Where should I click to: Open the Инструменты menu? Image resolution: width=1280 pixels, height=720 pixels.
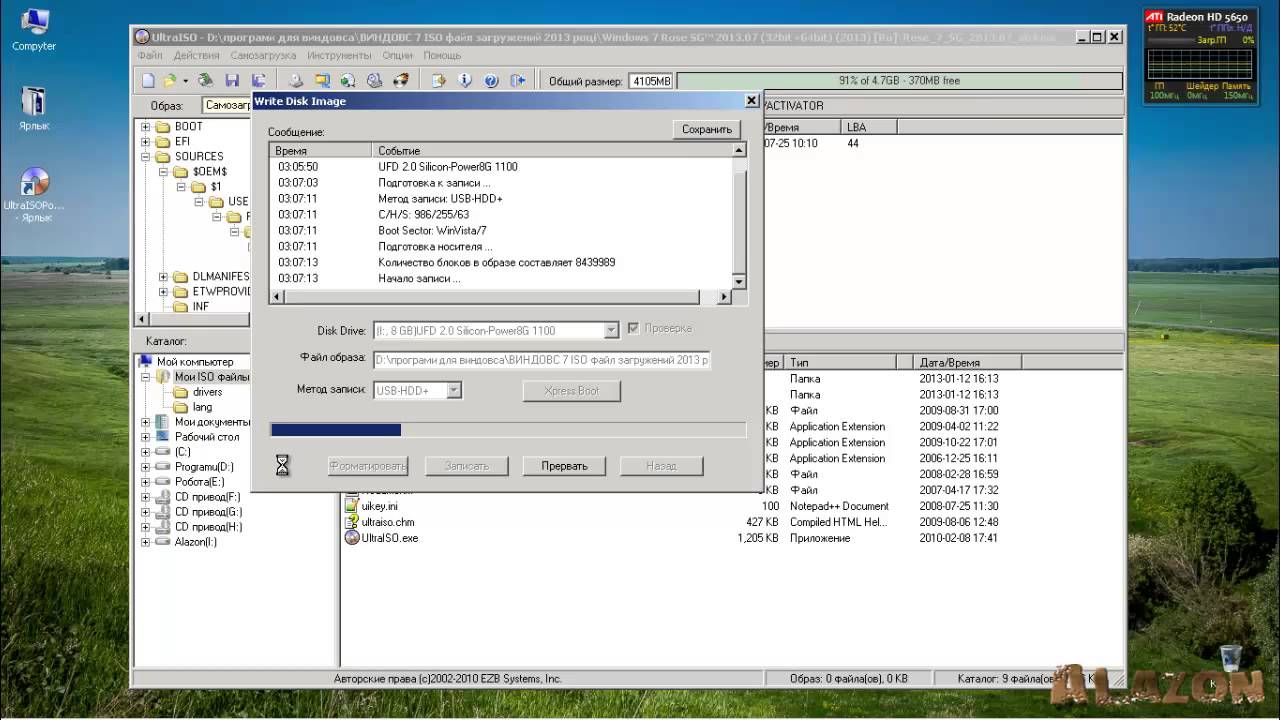(x=340, y=56)
